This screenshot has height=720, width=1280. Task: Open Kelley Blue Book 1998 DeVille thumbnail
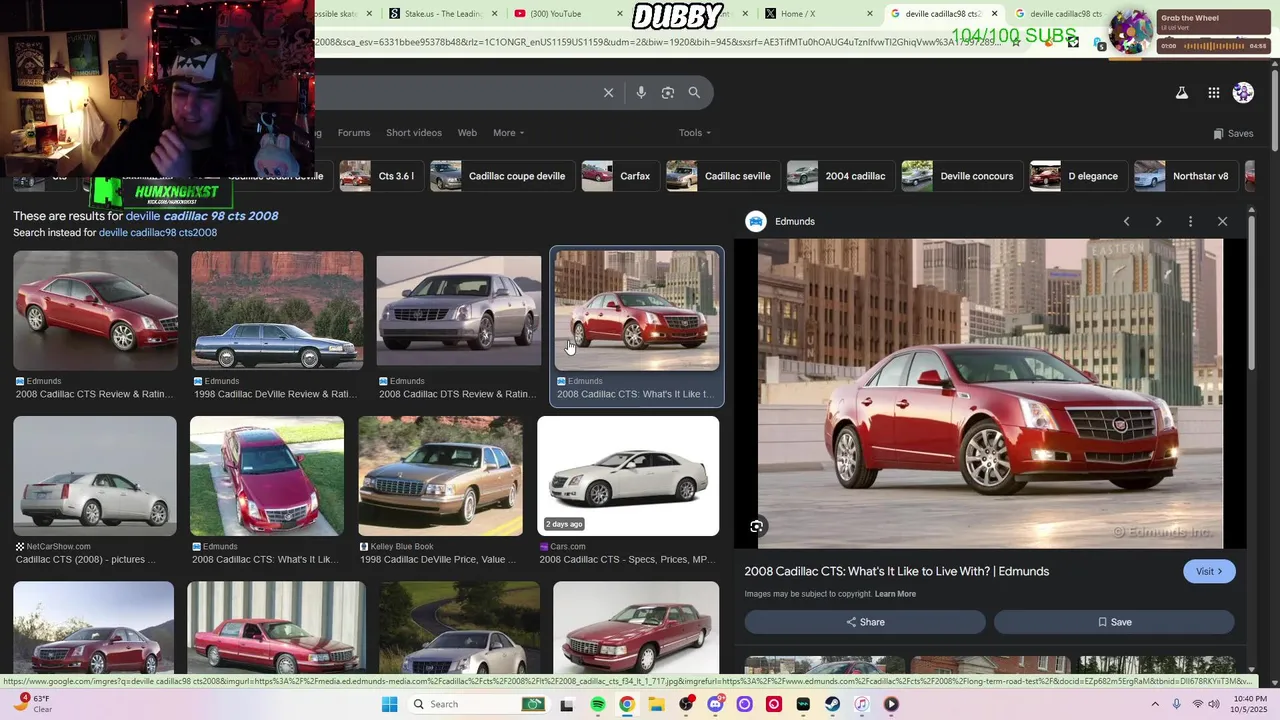(x=440, y=476)
